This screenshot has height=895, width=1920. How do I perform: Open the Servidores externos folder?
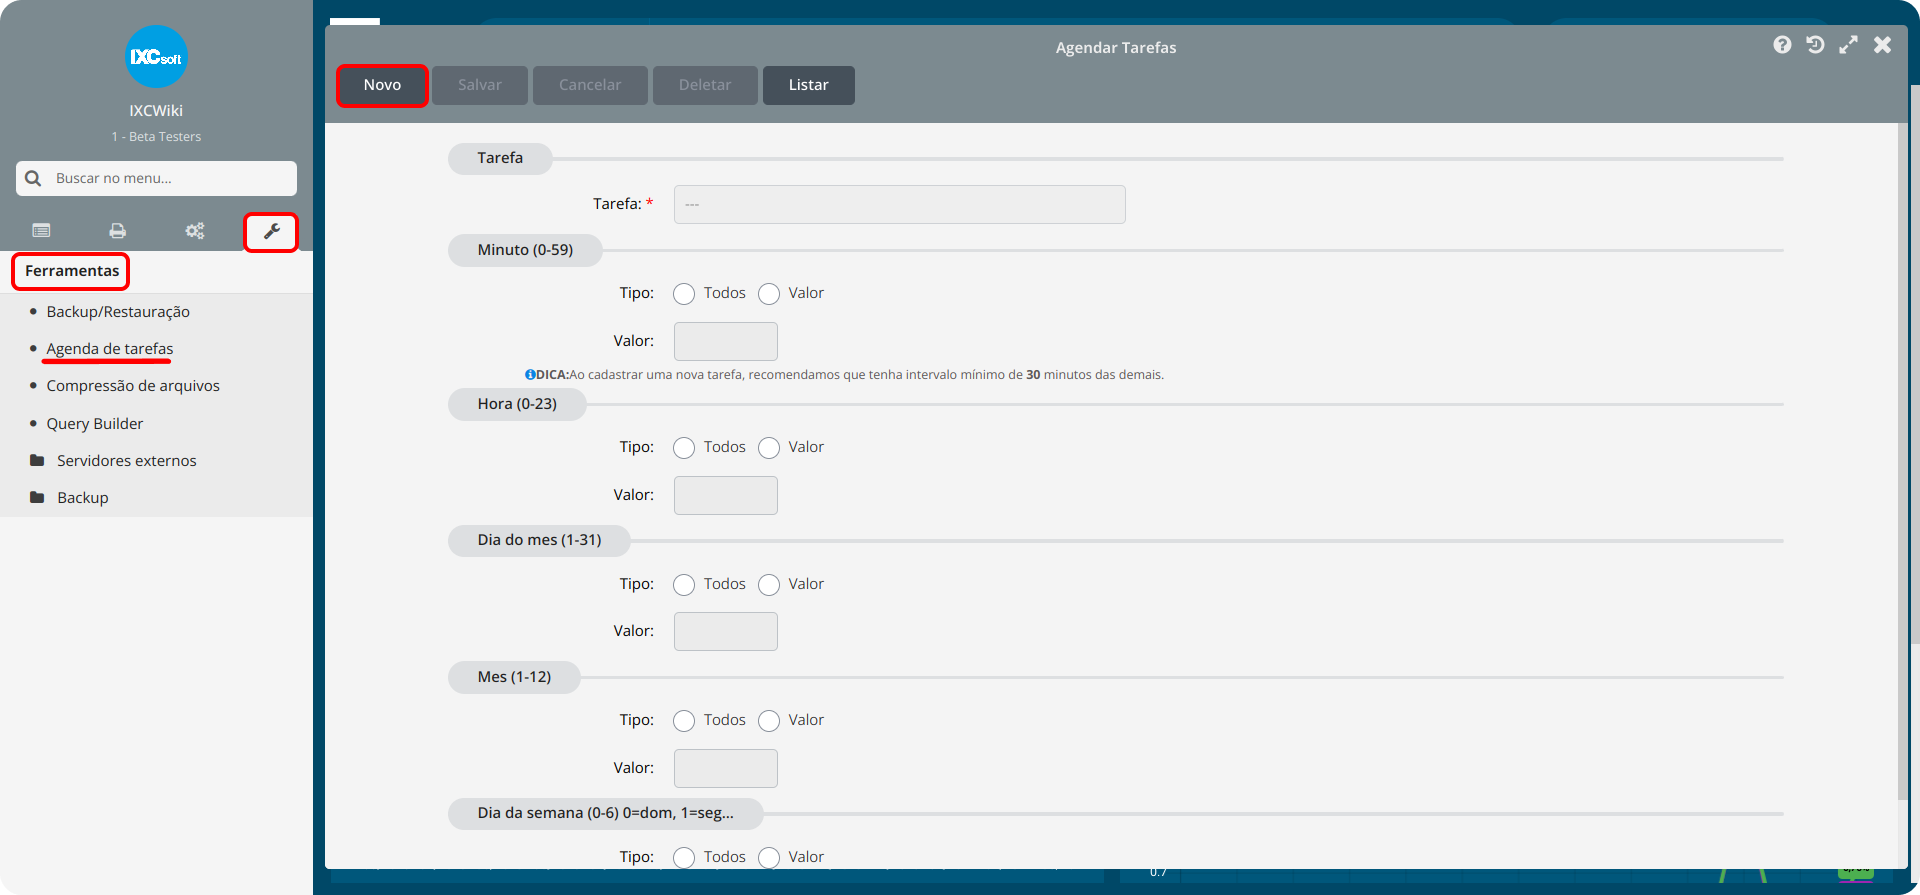point(126,461)
